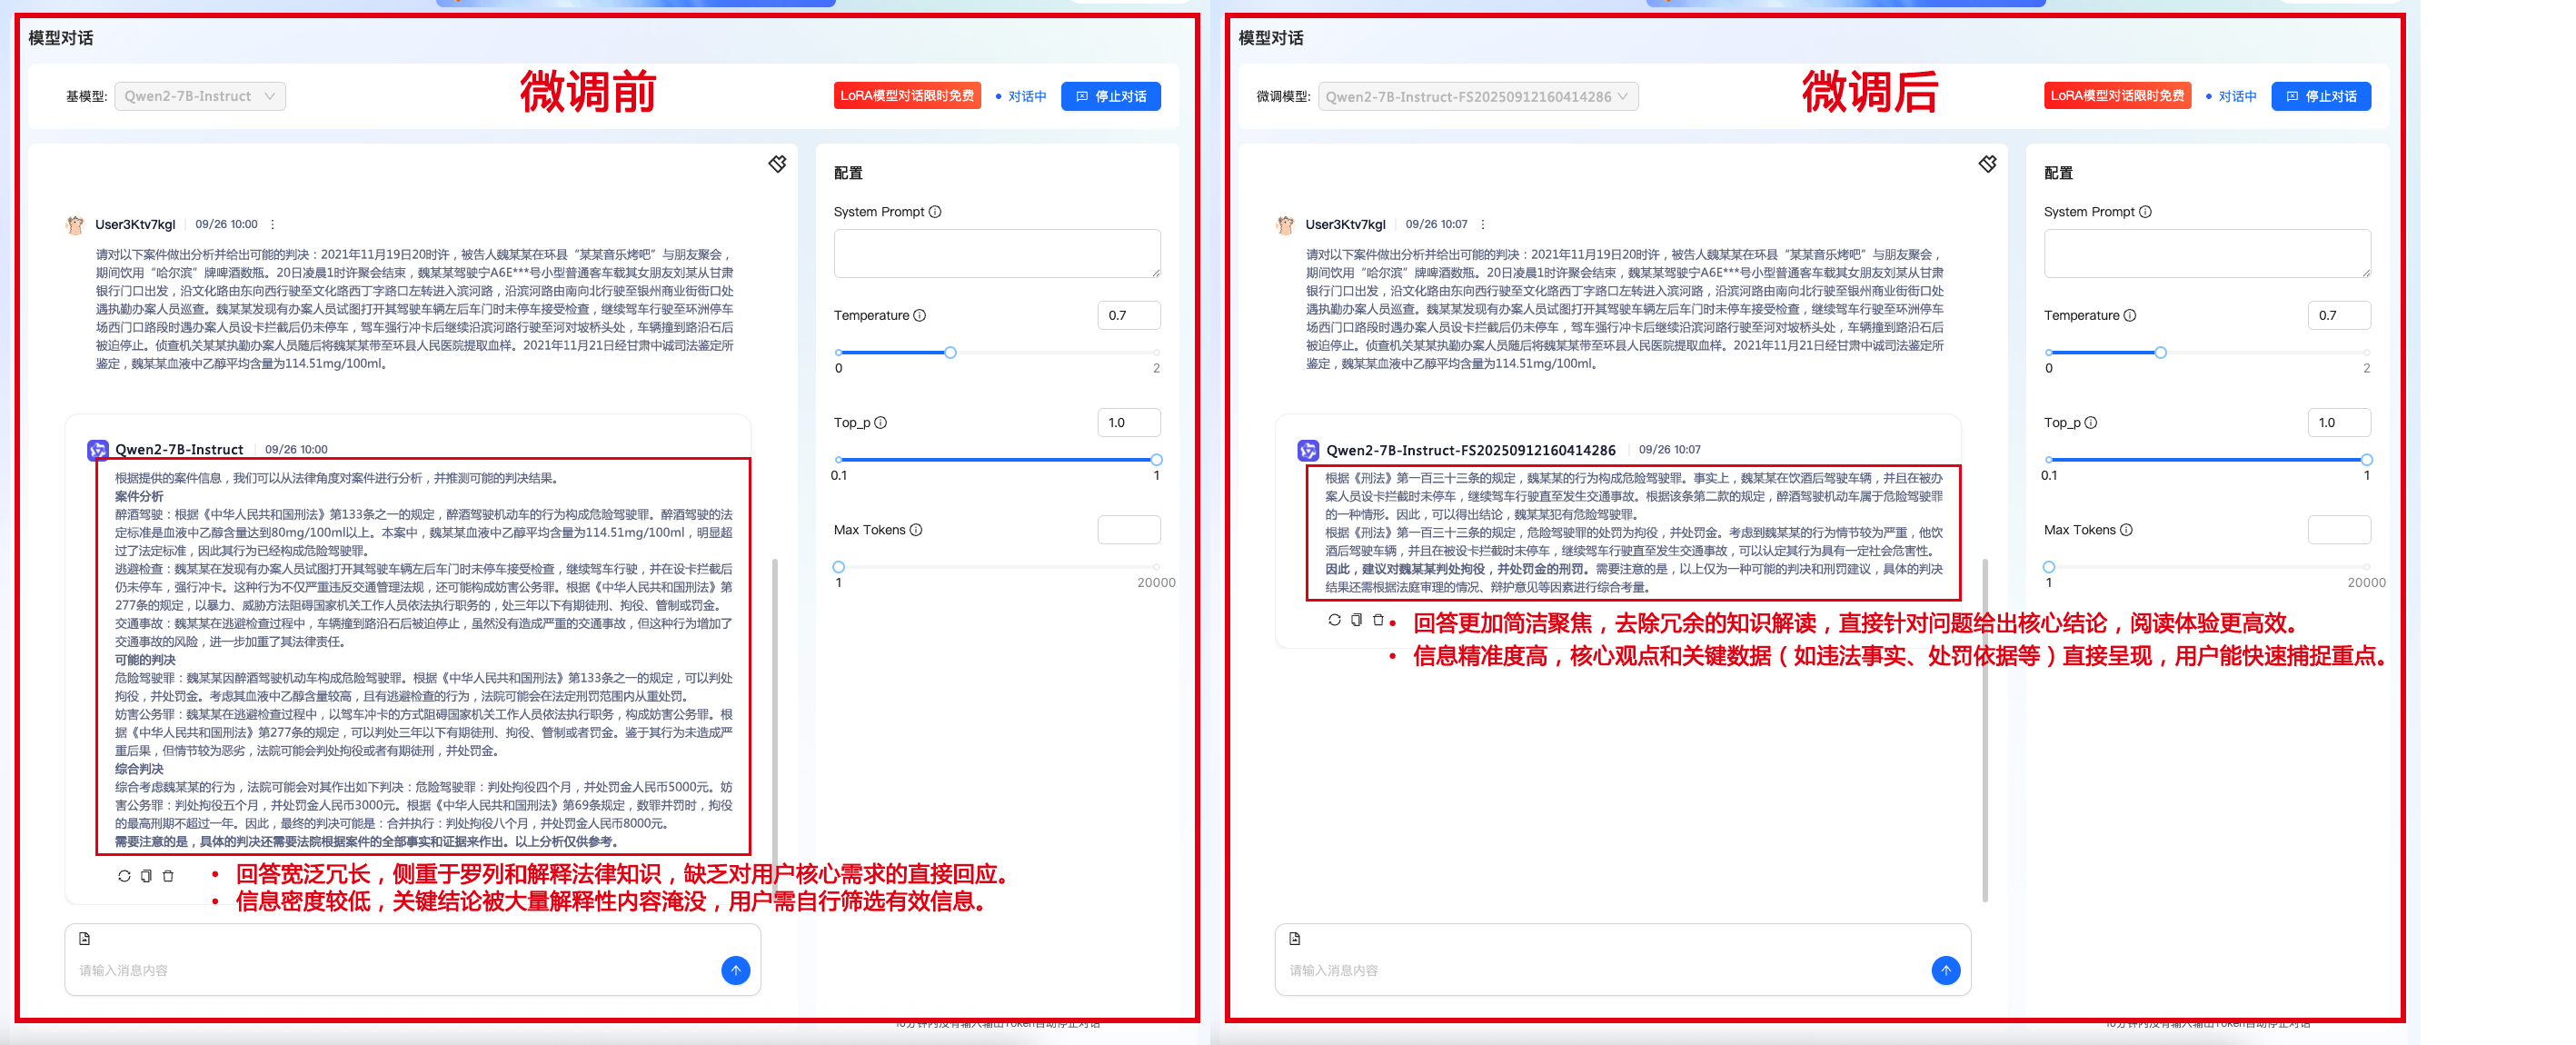The height and width of the screenshot is (1045, 2576).
Task: Click the 停止对话 button on the left panel
Action: click(1111, 96)
